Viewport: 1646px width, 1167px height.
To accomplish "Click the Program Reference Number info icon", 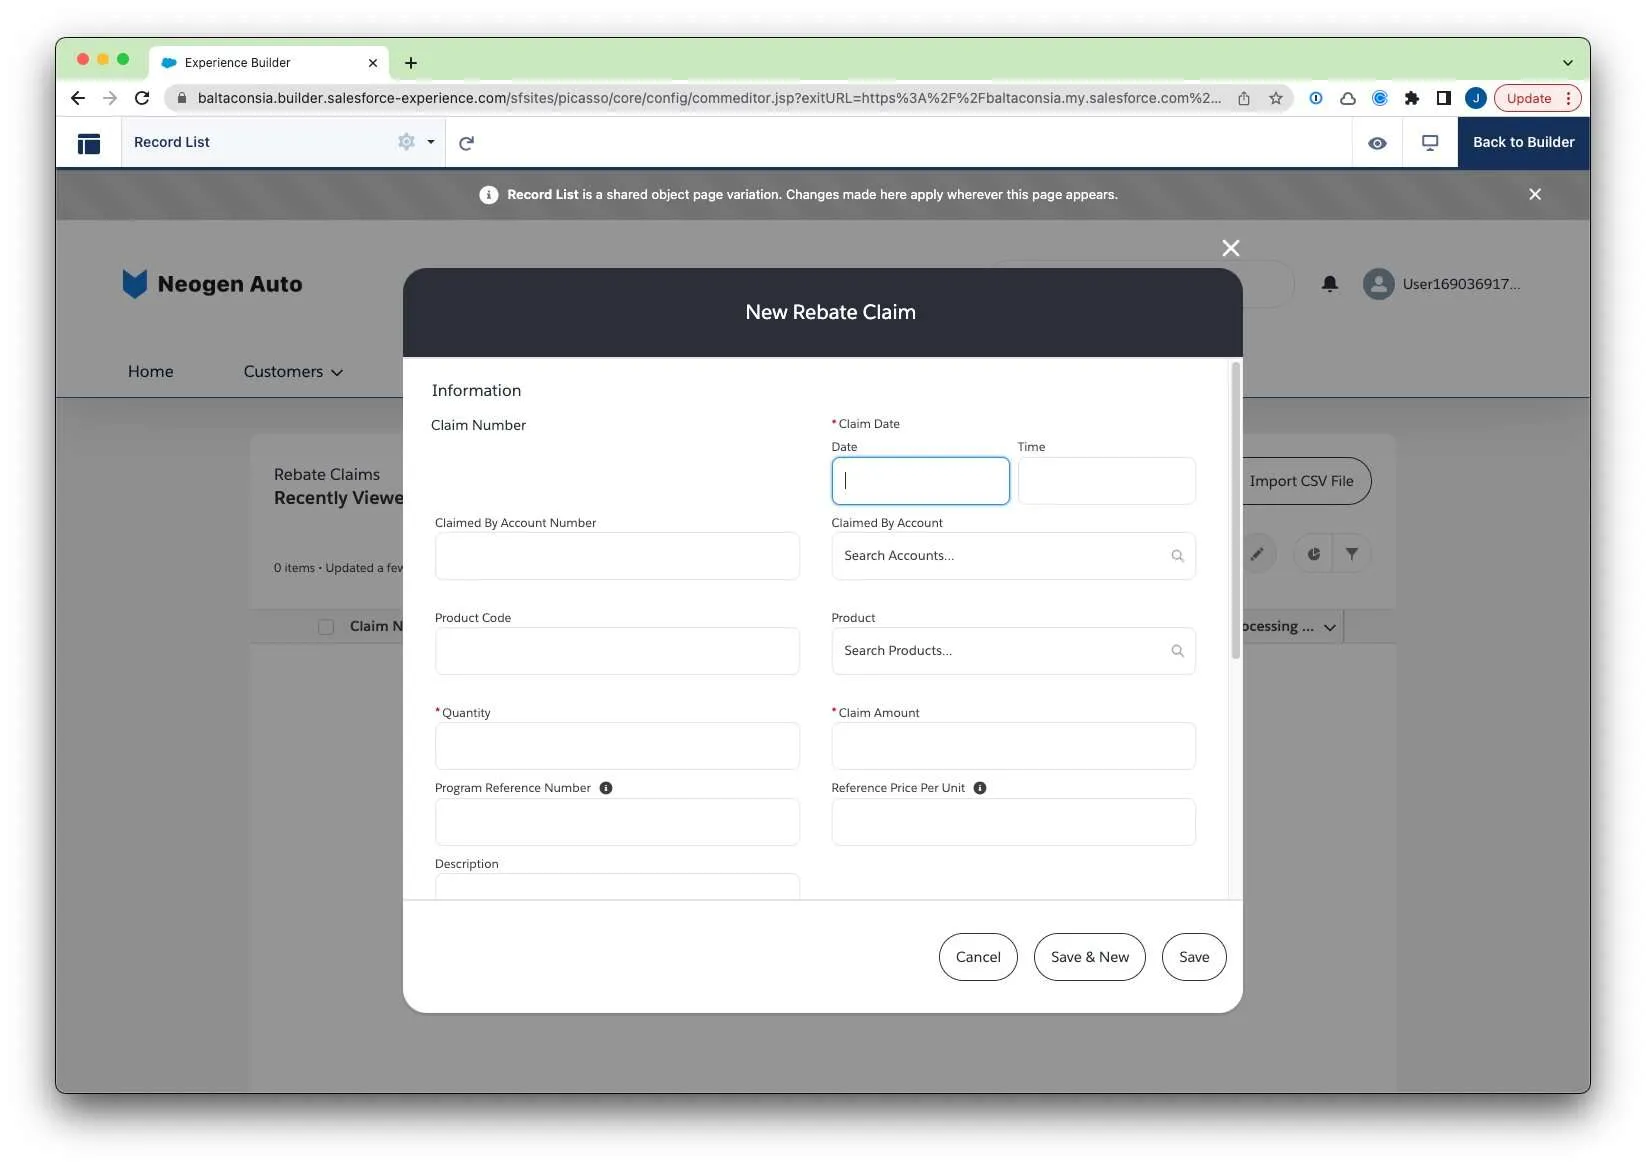I will (606, 788).
